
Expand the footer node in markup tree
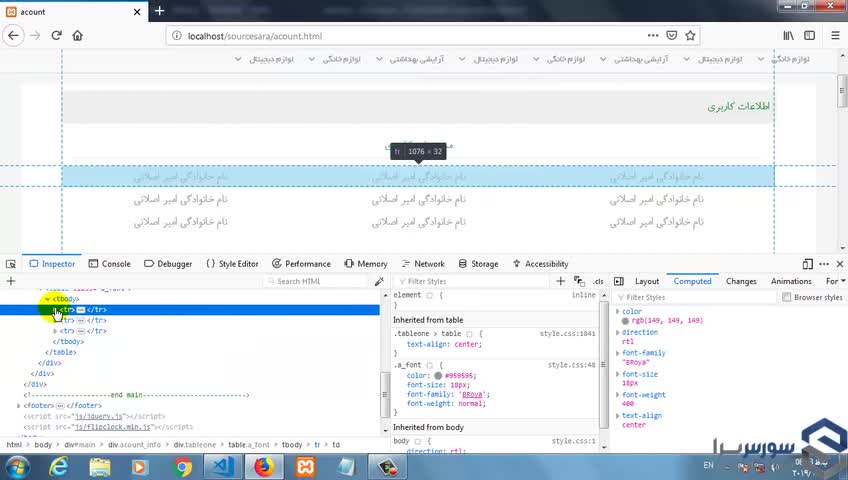pyautogui.click(x=19, y=405)
